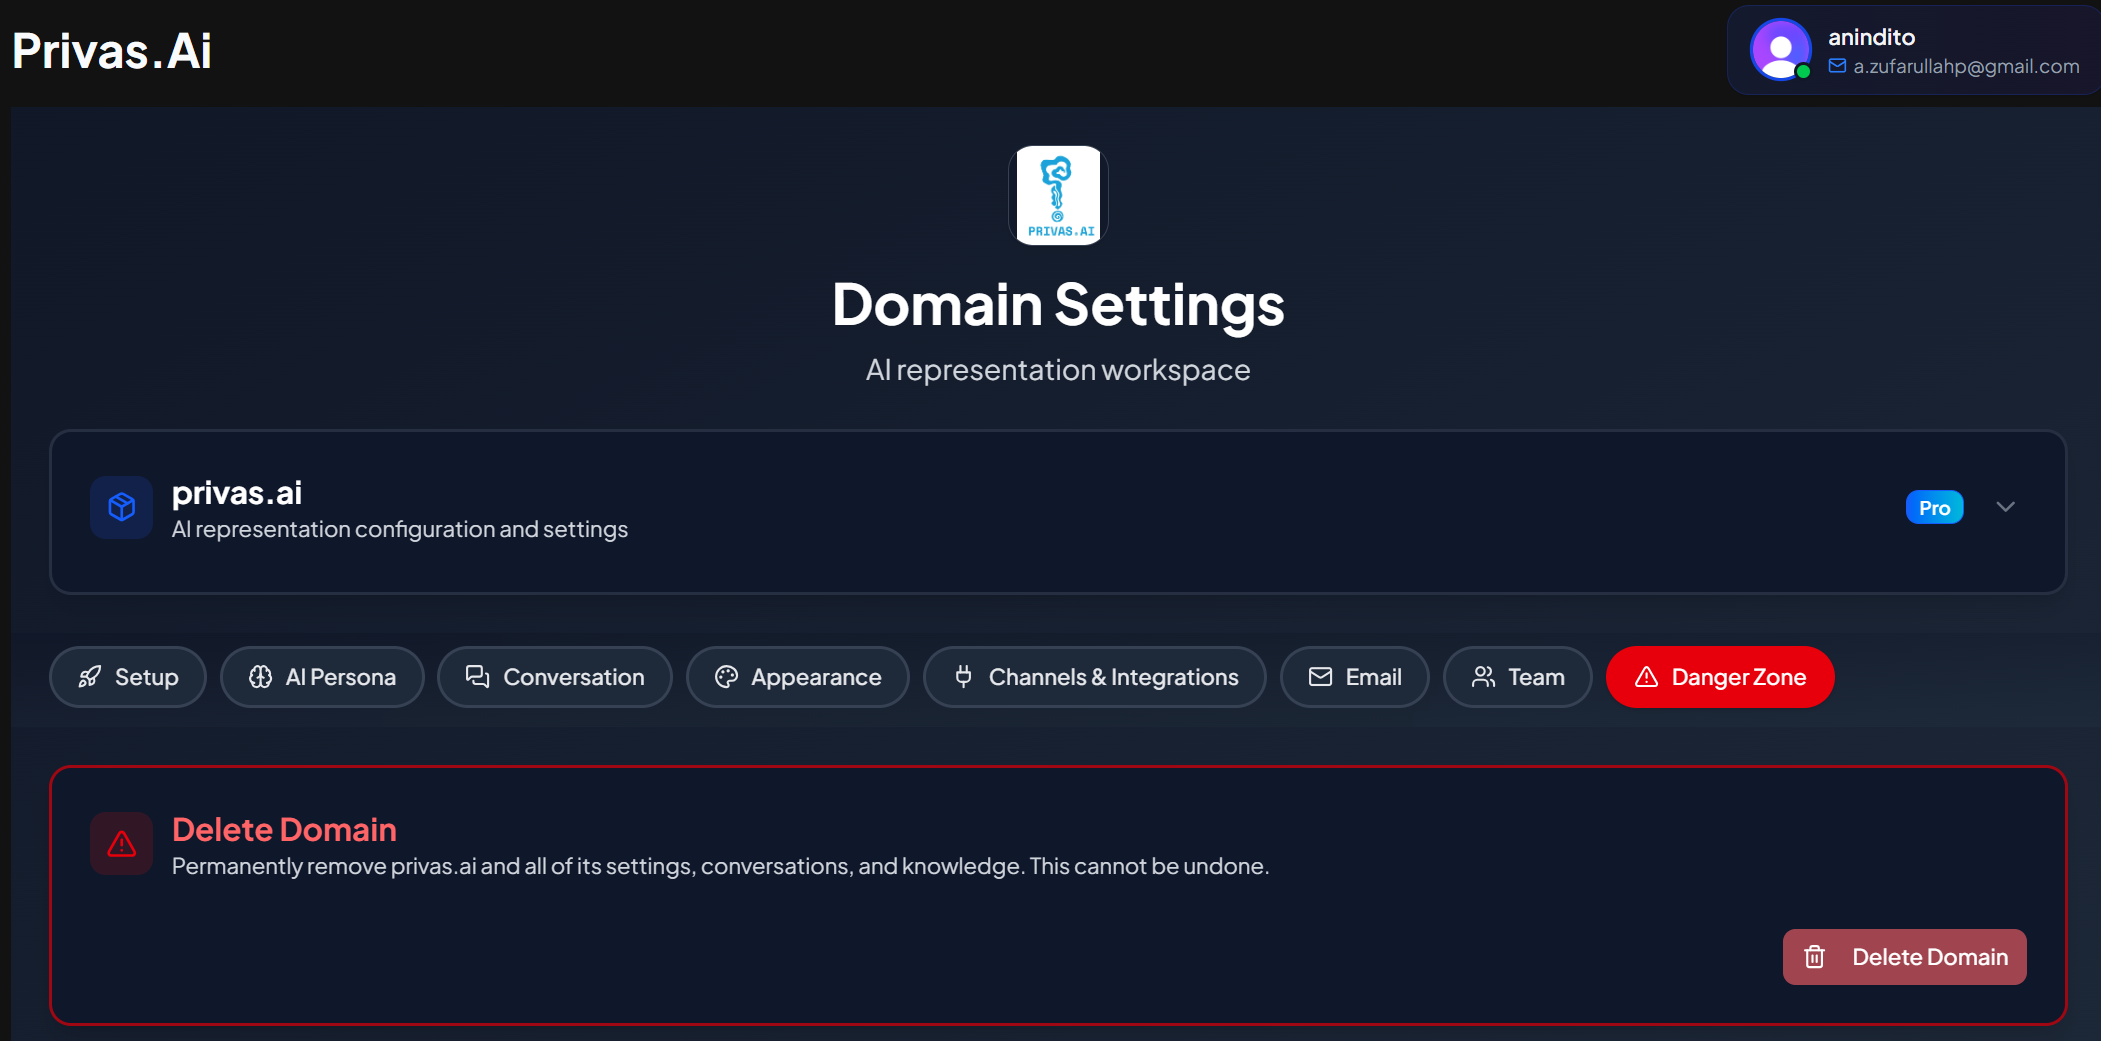The width and height of the screenshot is (2101, 1041).
Task: Click the green online status dot on avatar
Action: click(x=1803, y=71)
